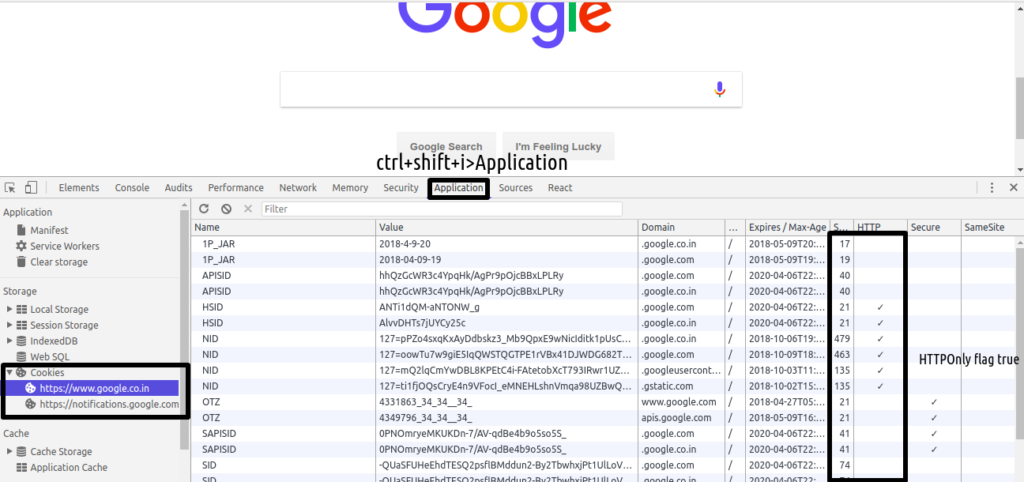Select the NID cookie for .googleusercontent domain
The image size is (1024, 482).
[x=603, y=370]
